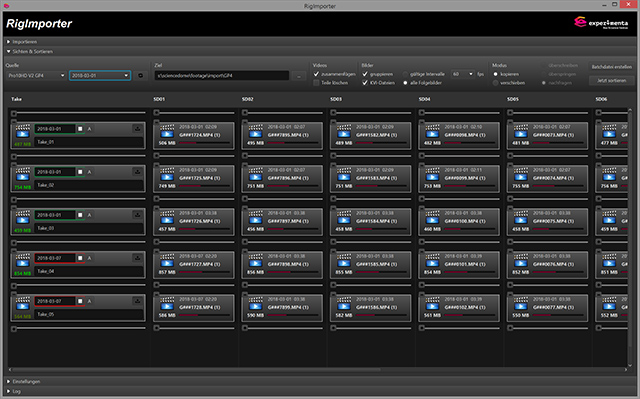
Task: Click the clip icon of G###1724.MP4
Action: 167,131
